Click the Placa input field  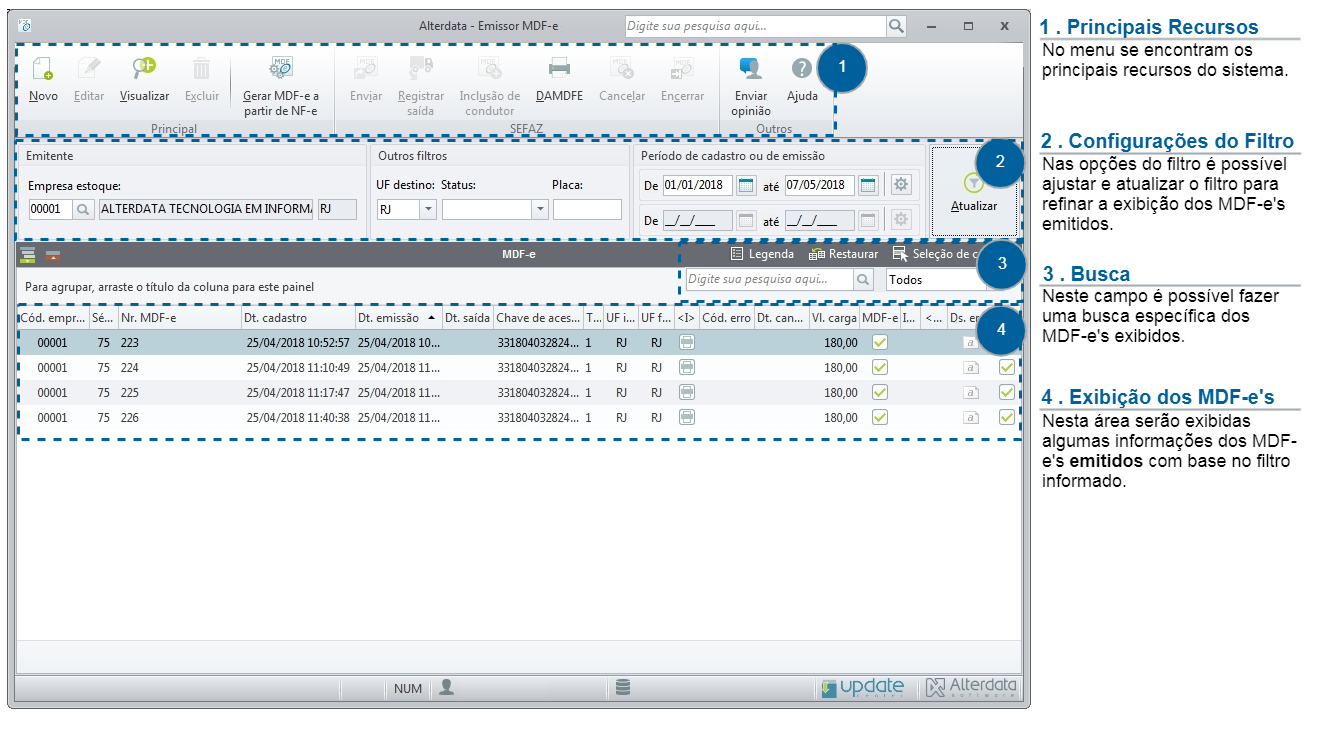587,209
